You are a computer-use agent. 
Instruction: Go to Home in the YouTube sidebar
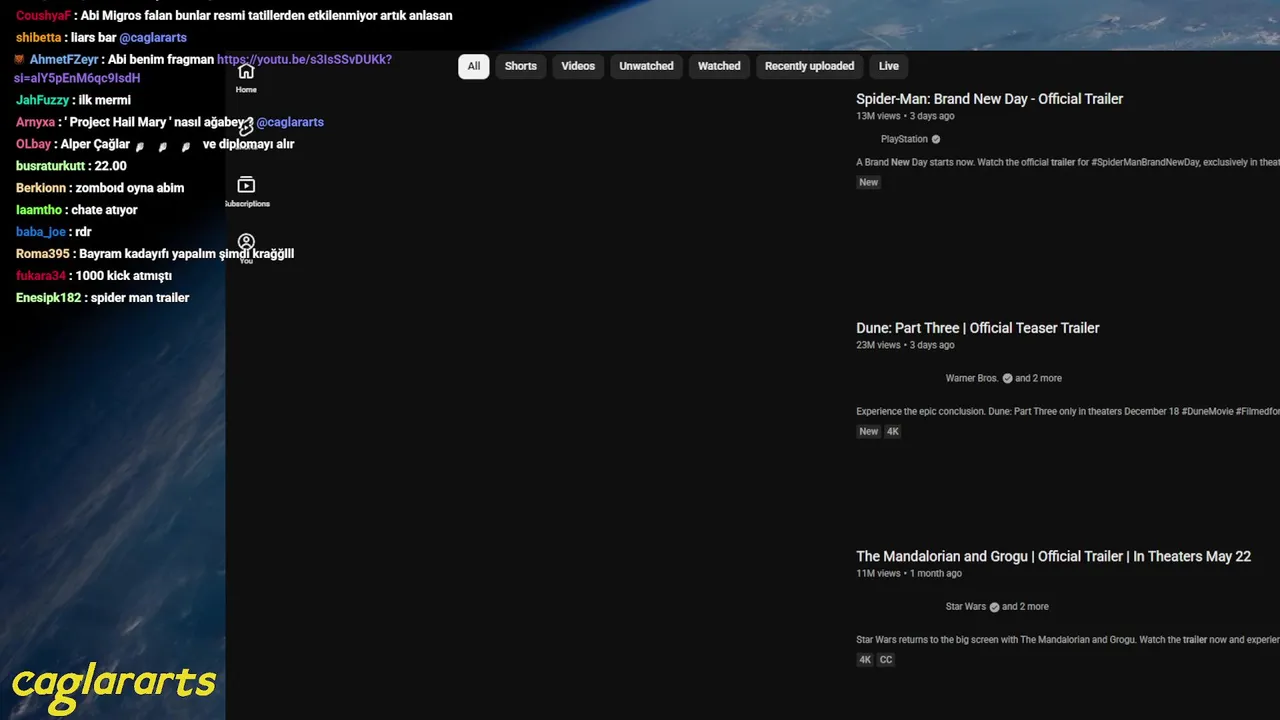pyautogui.click(x=246, y=77)
